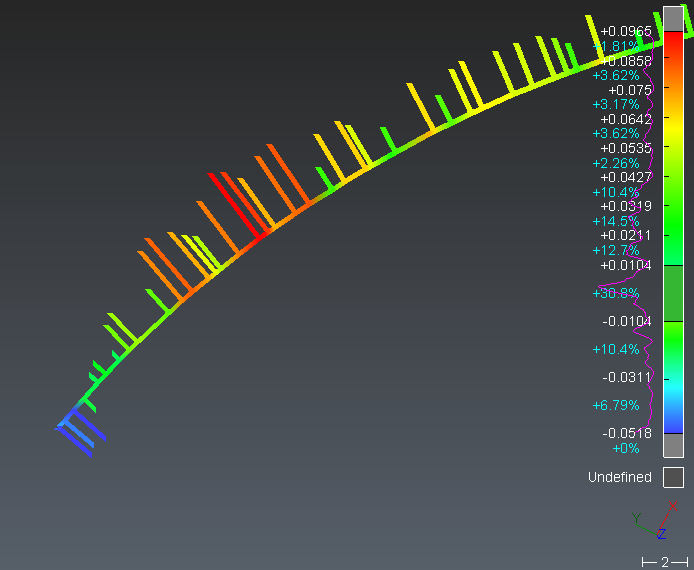
Task: Select the +0.0965 maximum value label
Action: coord(625,32)
